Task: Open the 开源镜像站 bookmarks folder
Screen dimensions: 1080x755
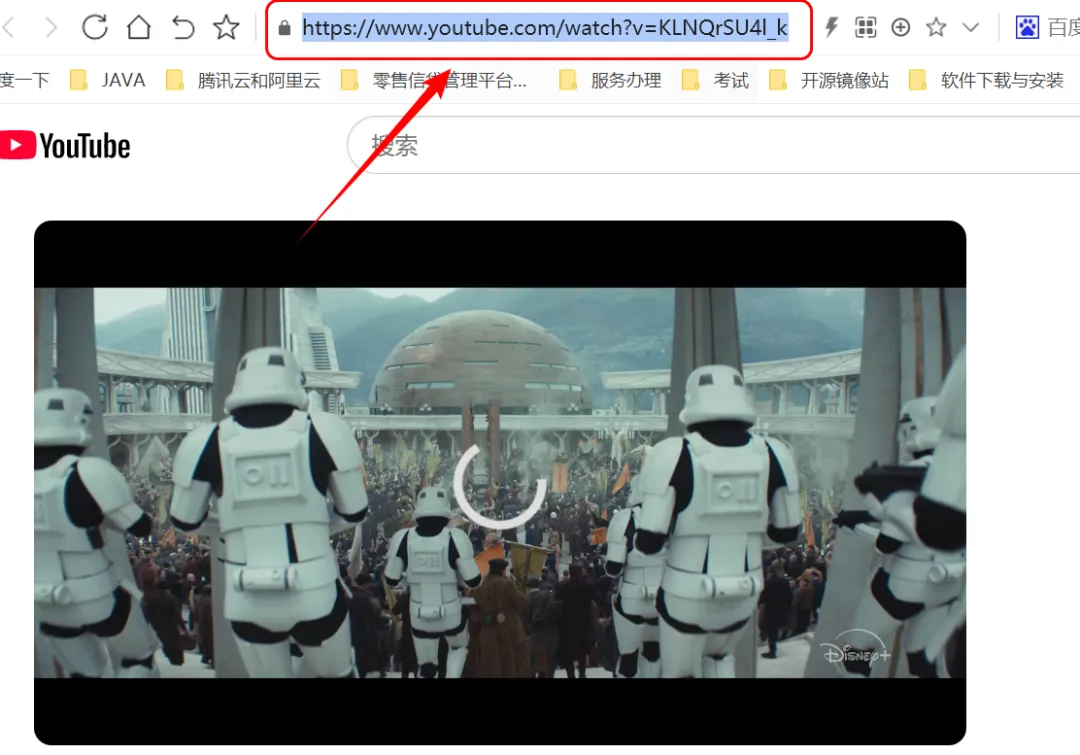Action: pos(829,81)
